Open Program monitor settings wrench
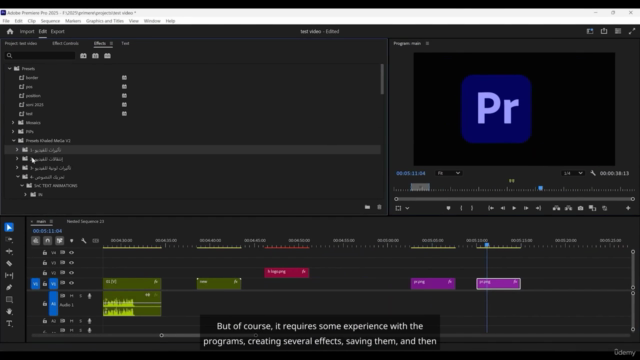The width and height of the screenshot is (640, 360). coord(593,173)
